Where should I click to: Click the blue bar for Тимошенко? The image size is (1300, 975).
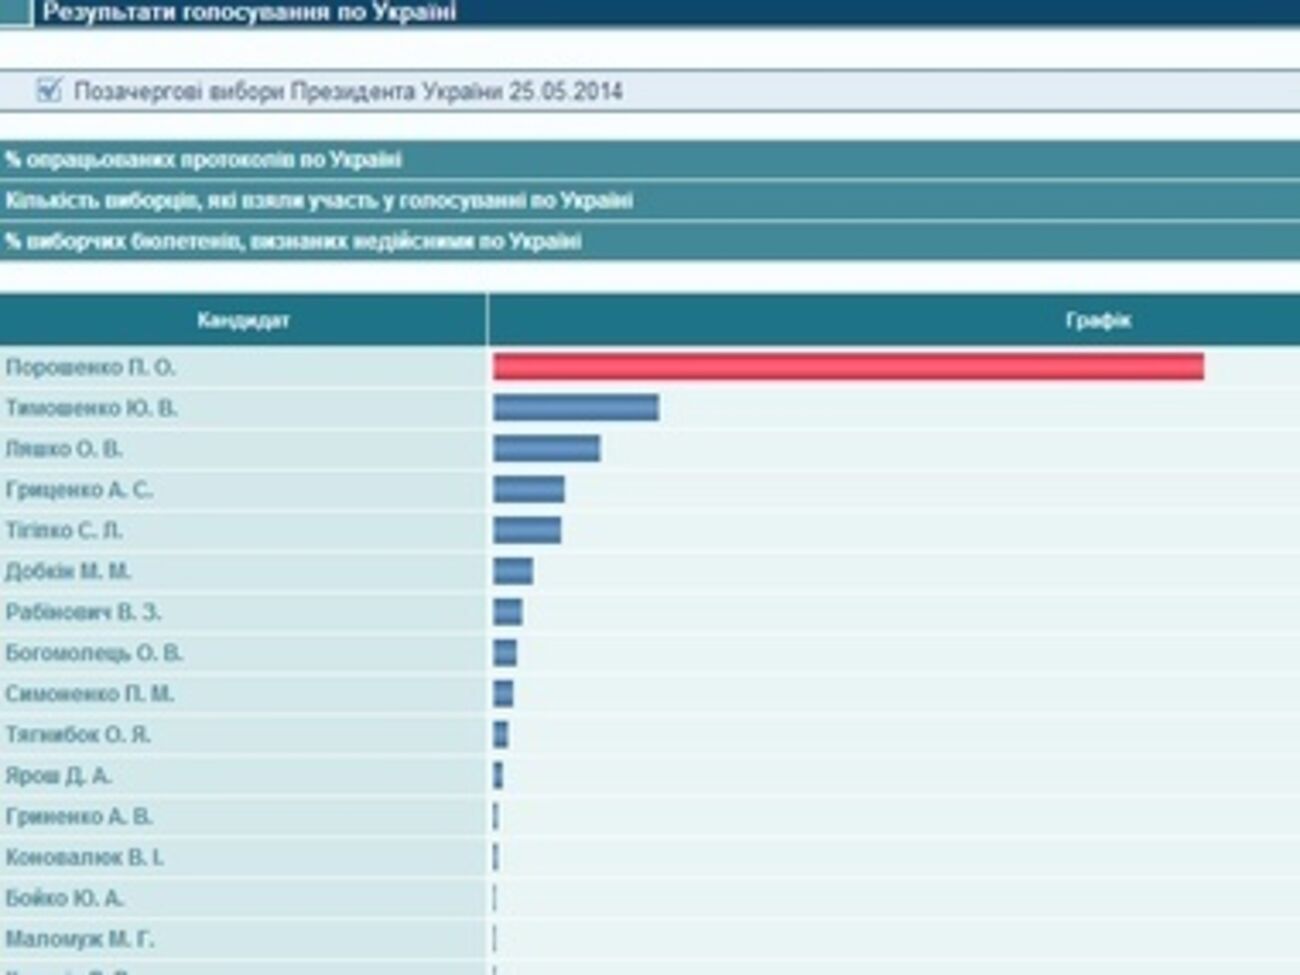pos(575,407)
